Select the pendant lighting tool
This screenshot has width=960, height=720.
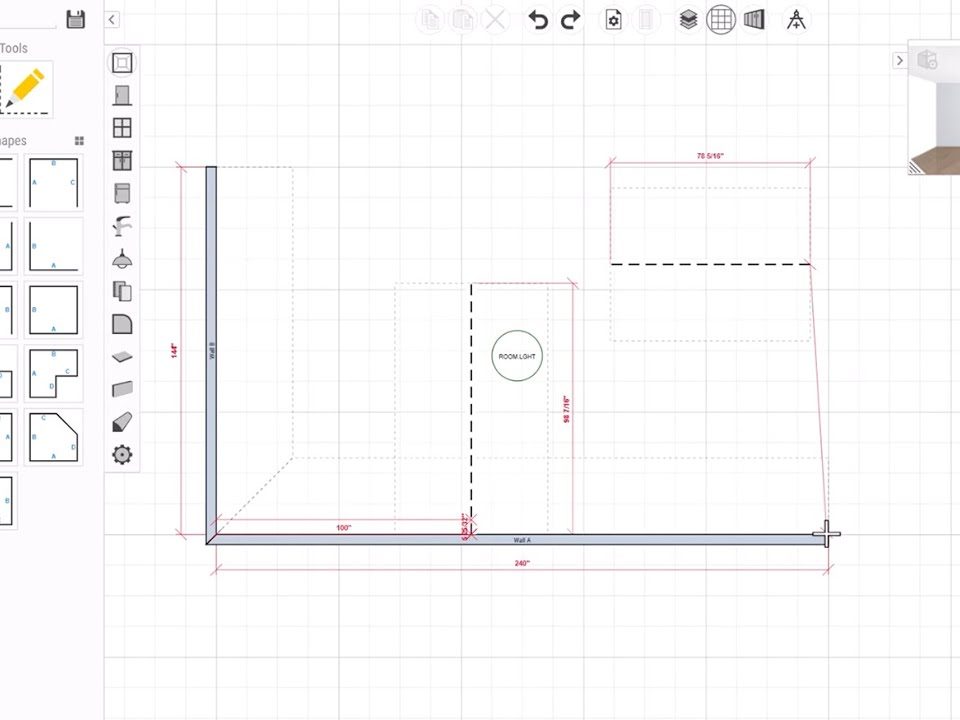(121, 259)
